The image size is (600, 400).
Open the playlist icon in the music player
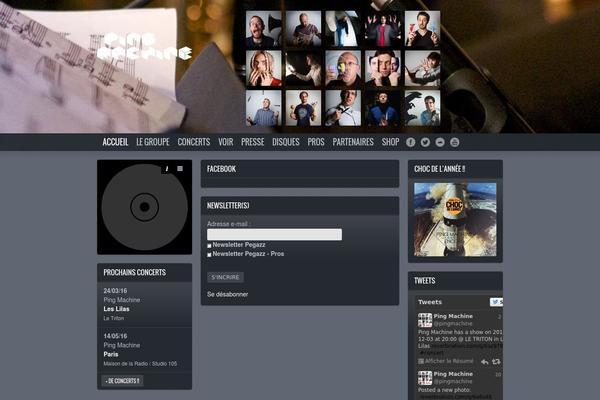180,169
